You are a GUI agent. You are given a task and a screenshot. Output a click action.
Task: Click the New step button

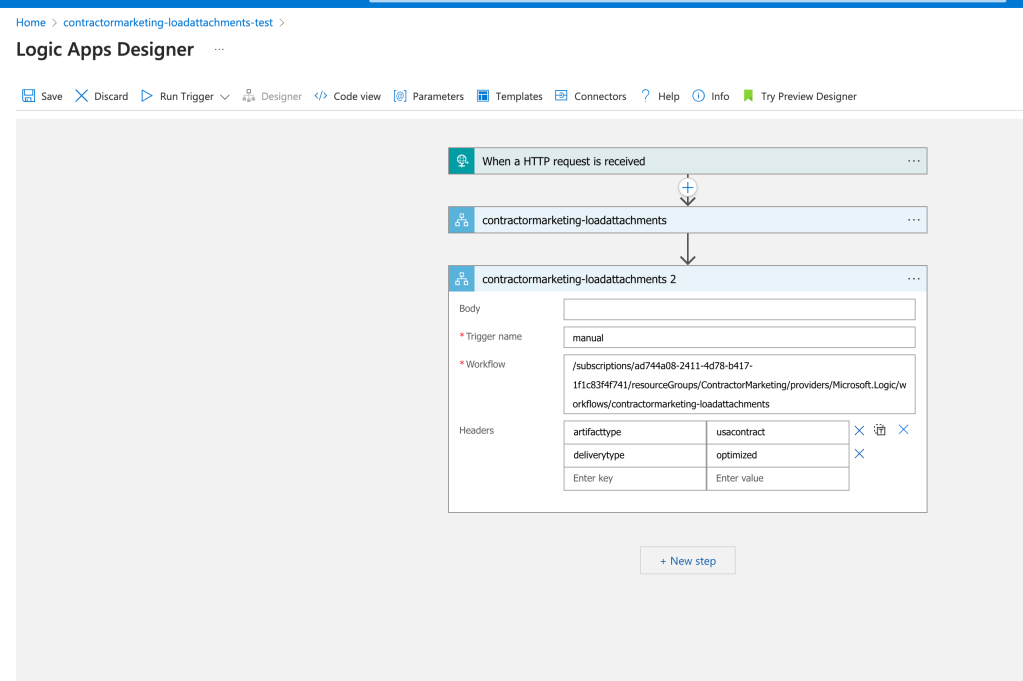point(688,560)
